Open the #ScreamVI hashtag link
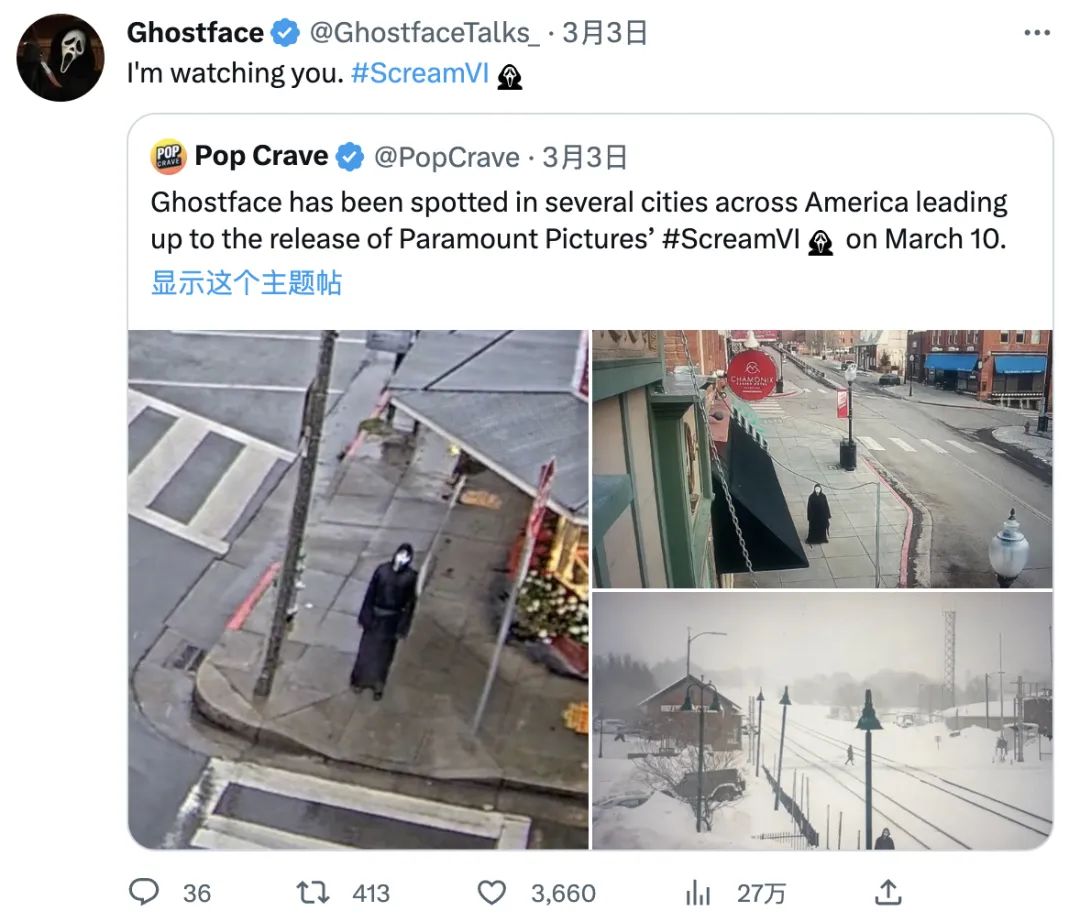 coord(419,73)
